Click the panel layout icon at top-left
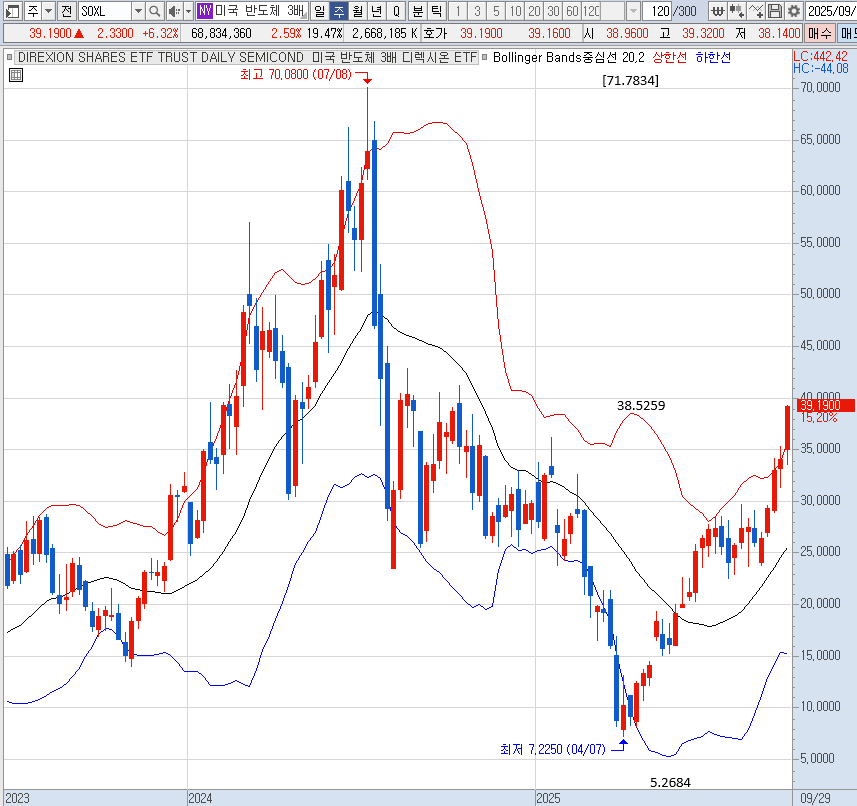The image size is (857, 806). [11, 11]
